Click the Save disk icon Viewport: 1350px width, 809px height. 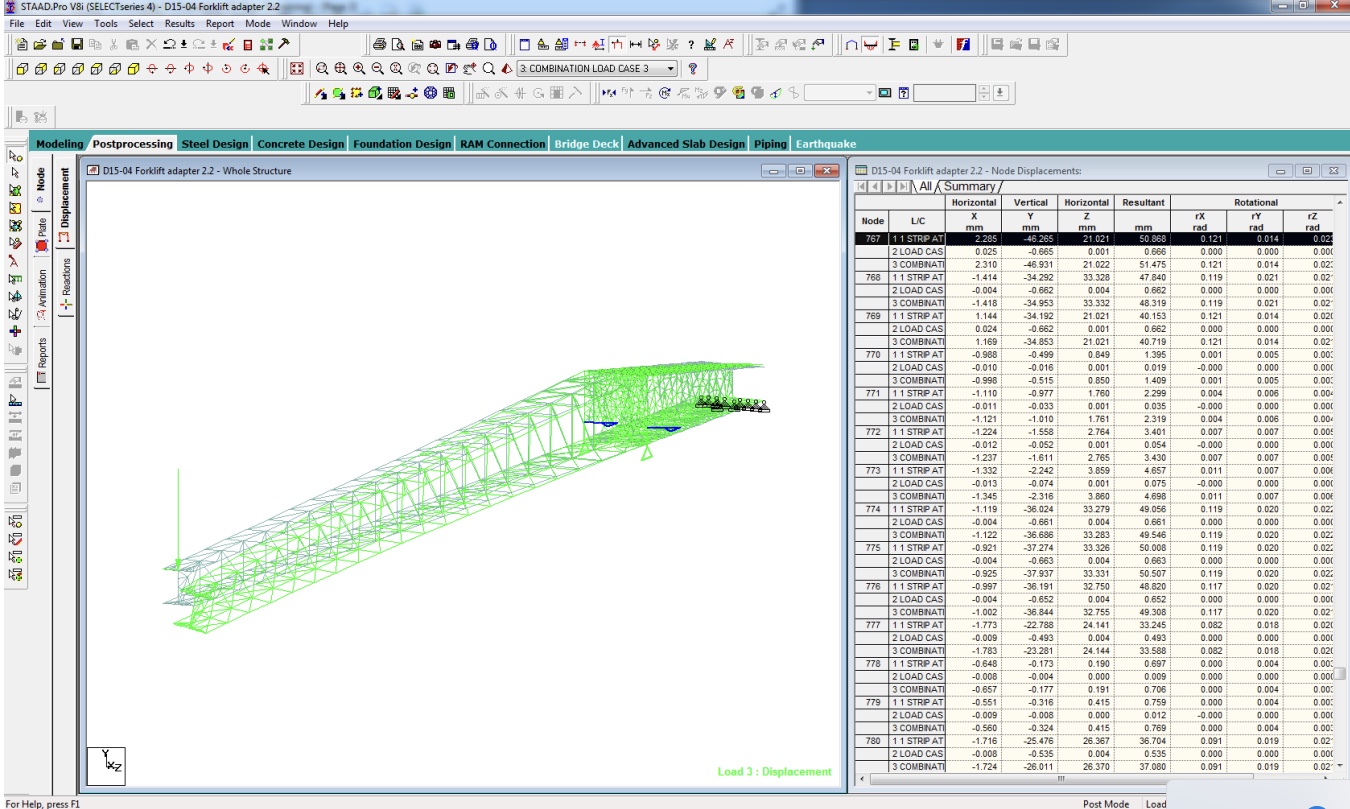pos(77,44)
